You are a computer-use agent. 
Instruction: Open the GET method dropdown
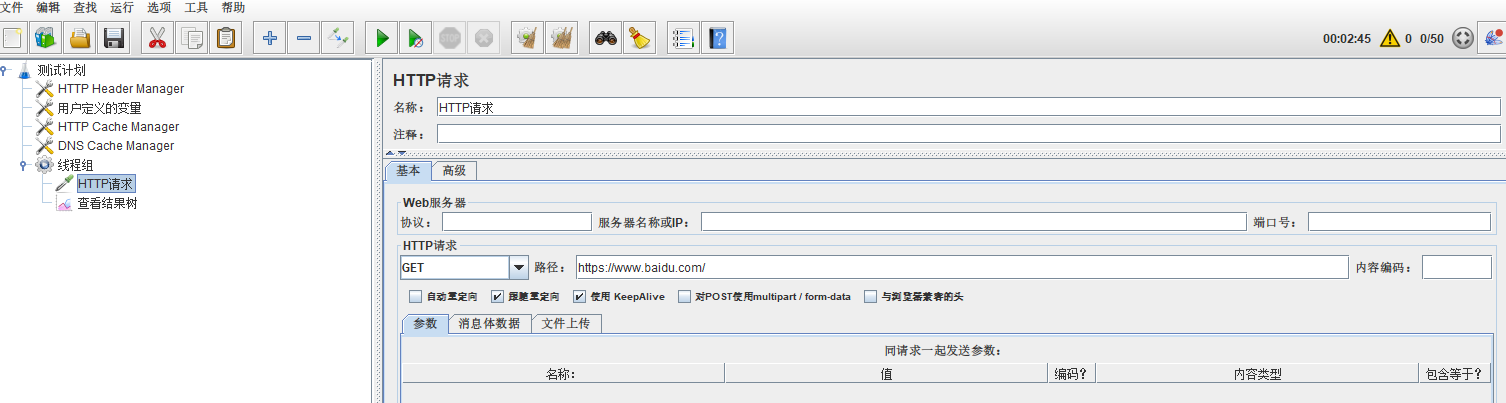[x=519, y=268]
